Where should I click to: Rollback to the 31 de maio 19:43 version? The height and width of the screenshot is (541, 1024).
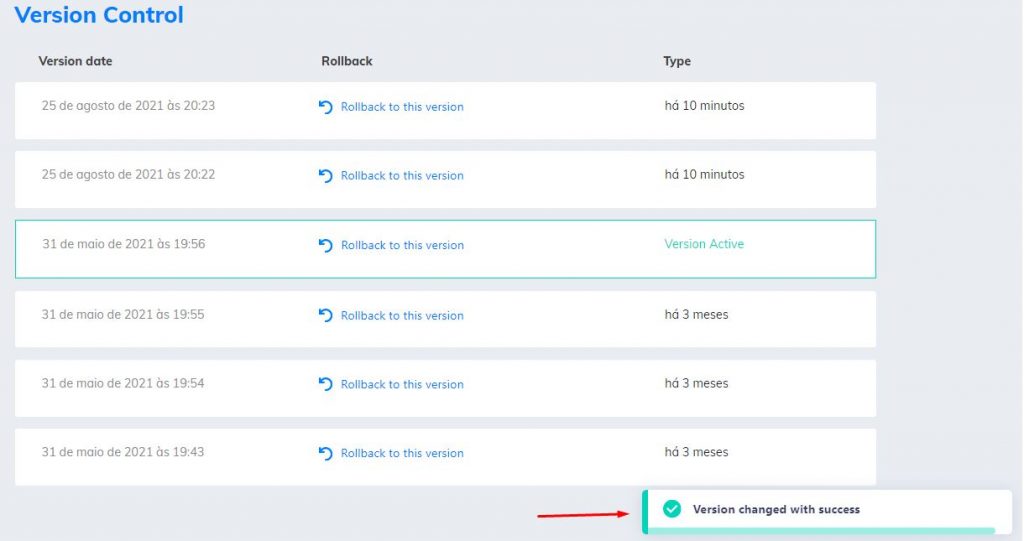click(402, 453)
